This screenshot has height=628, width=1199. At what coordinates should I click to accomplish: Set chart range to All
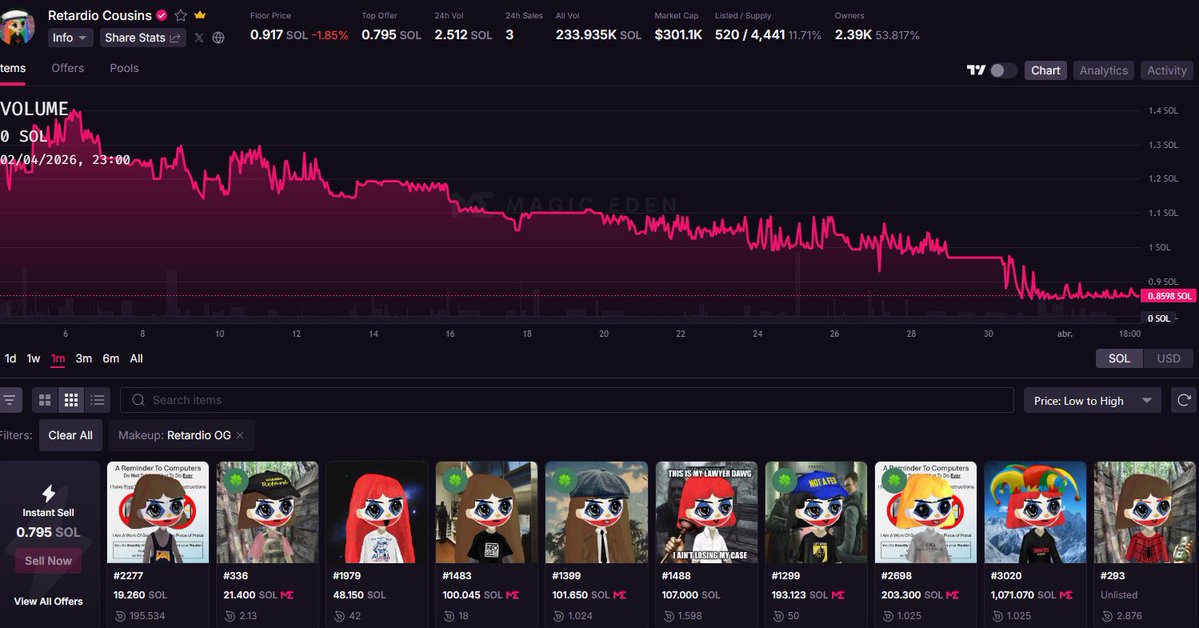136,359
